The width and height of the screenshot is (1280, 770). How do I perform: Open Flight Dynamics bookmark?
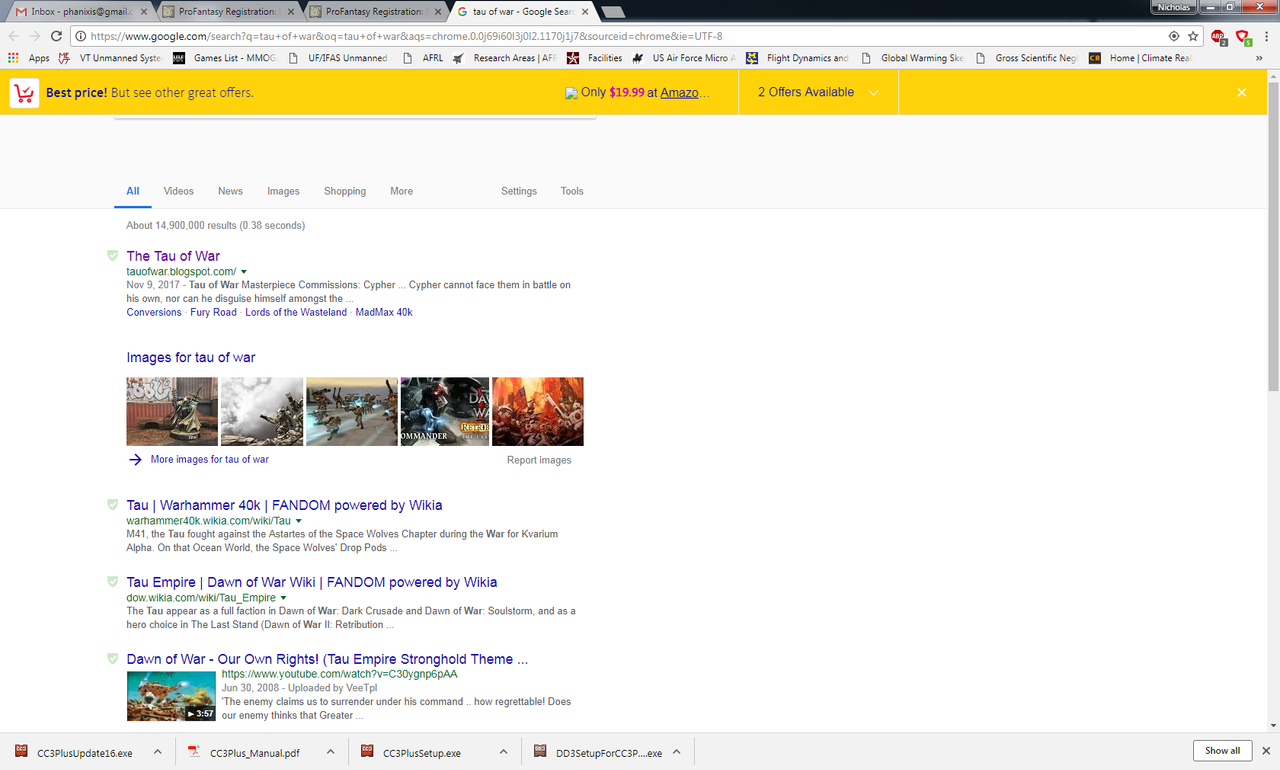(797, 58)
